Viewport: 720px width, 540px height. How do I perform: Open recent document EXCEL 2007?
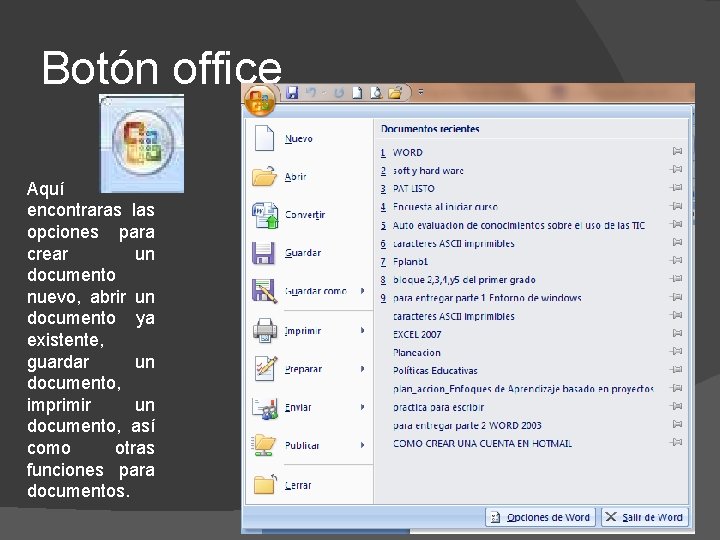pos(417,335)
